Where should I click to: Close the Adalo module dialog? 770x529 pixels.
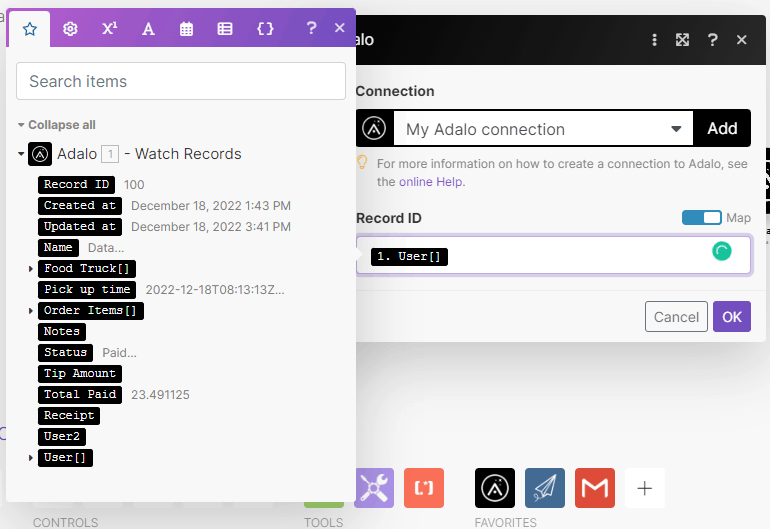coord(742,40)
